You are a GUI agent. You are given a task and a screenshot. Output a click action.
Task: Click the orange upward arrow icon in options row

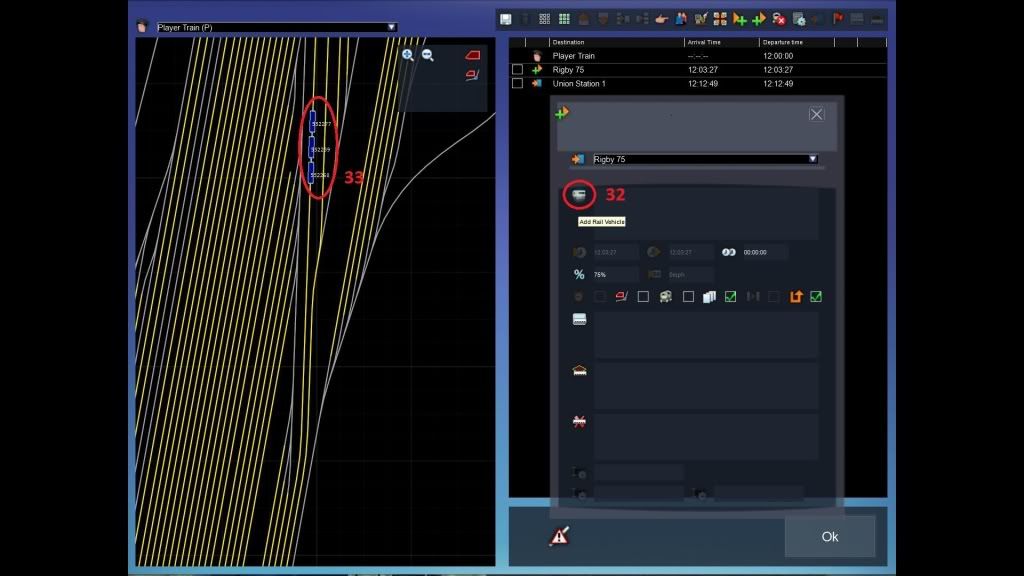click(x=795, y=296)
